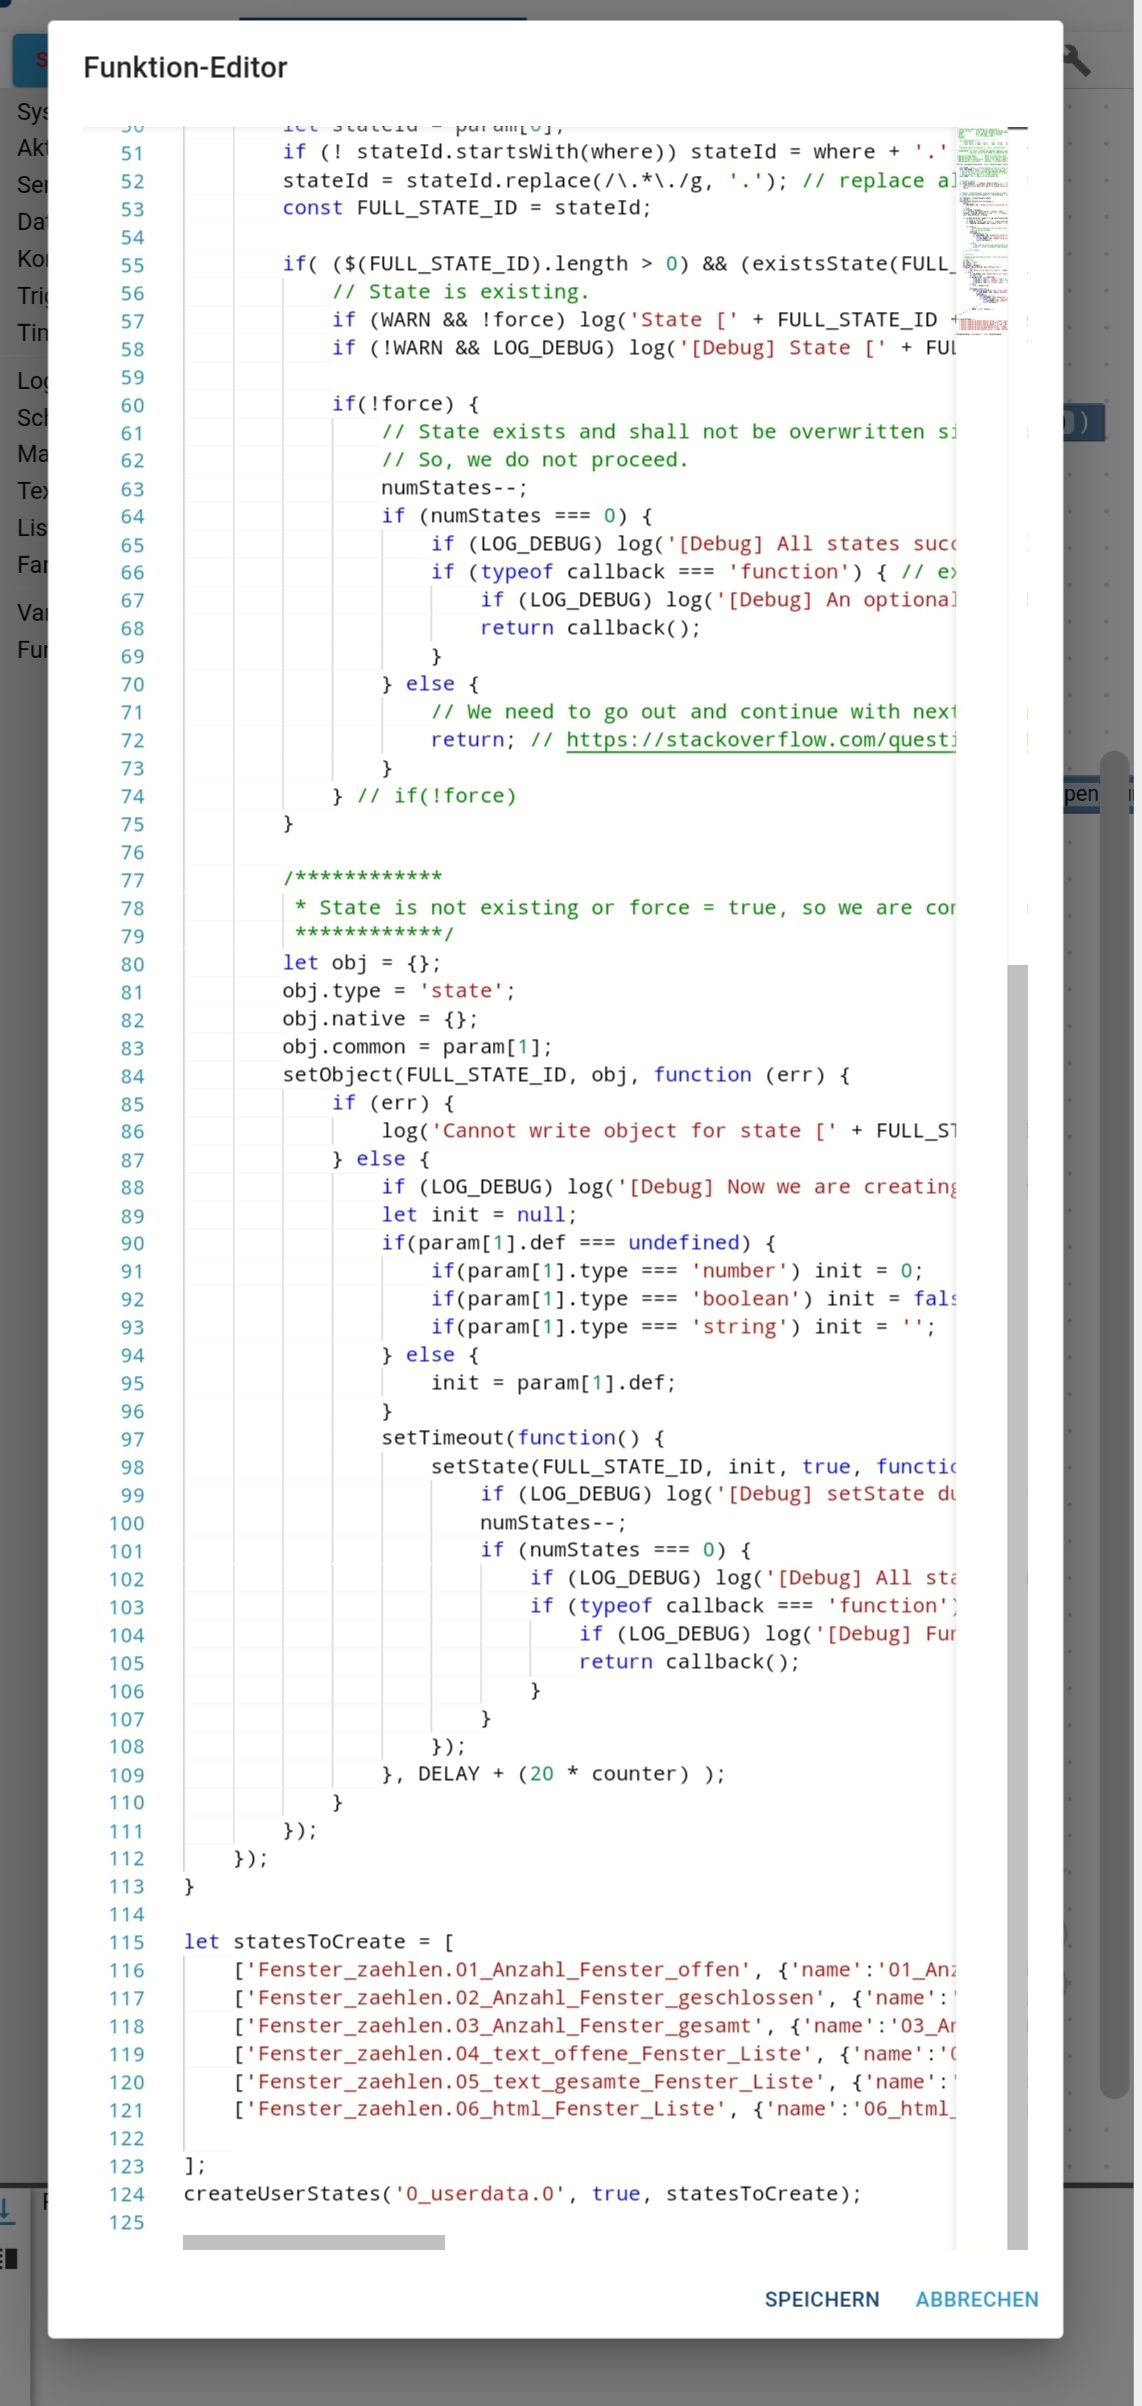Image resolution: width=1142 pixels, height=2406 pixels.
Task: Click the createUserStates('0_userdata.0', true, statesToCreate) call
Action: coord(522,2194)
